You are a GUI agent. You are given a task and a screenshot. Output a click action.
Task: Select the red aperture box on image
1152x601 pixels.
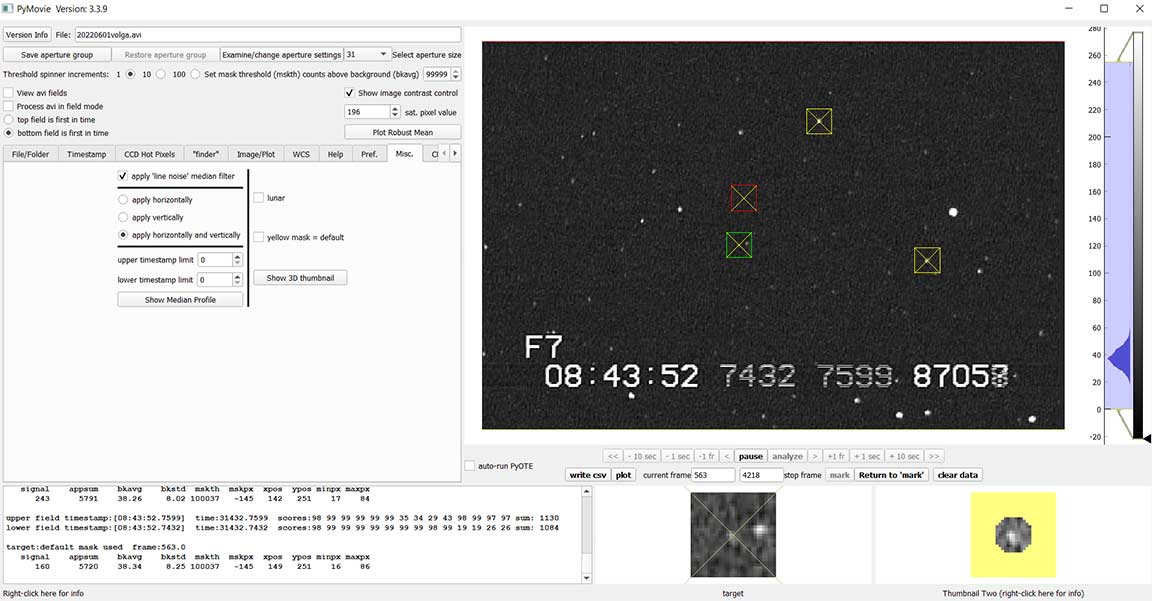(744, 198)
